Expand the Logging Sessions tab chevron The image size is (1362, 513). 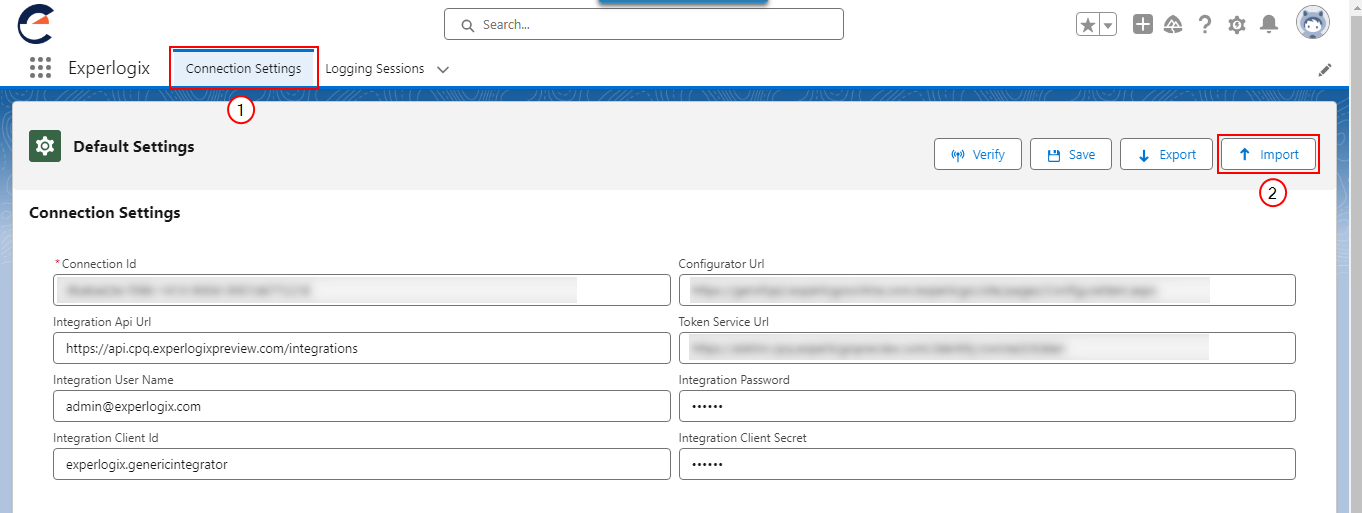(x=443, y=70)
